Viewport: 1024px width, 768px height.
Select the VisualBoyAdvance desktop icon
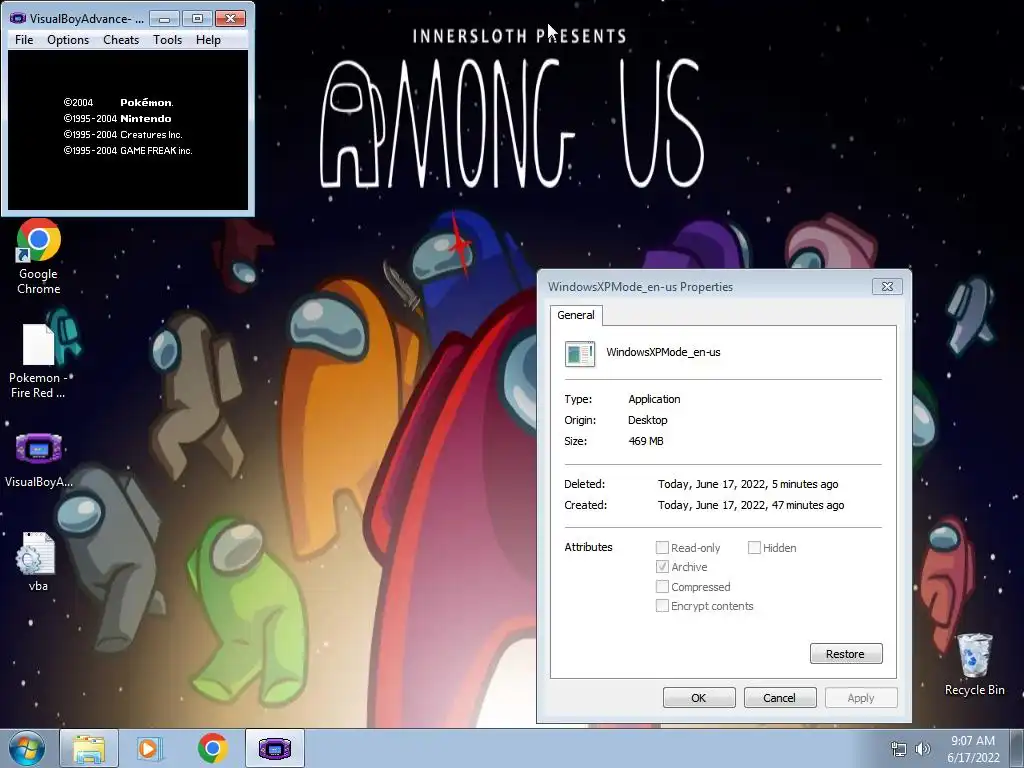(39, 460)
